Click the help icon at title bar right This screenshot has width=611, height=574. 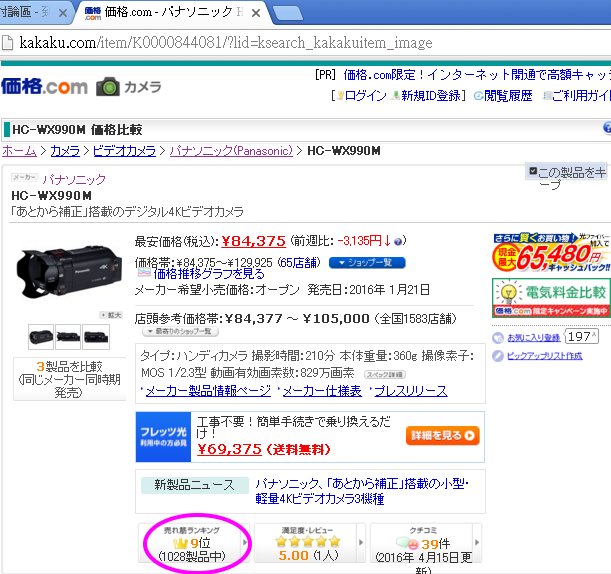coord(607,127)
